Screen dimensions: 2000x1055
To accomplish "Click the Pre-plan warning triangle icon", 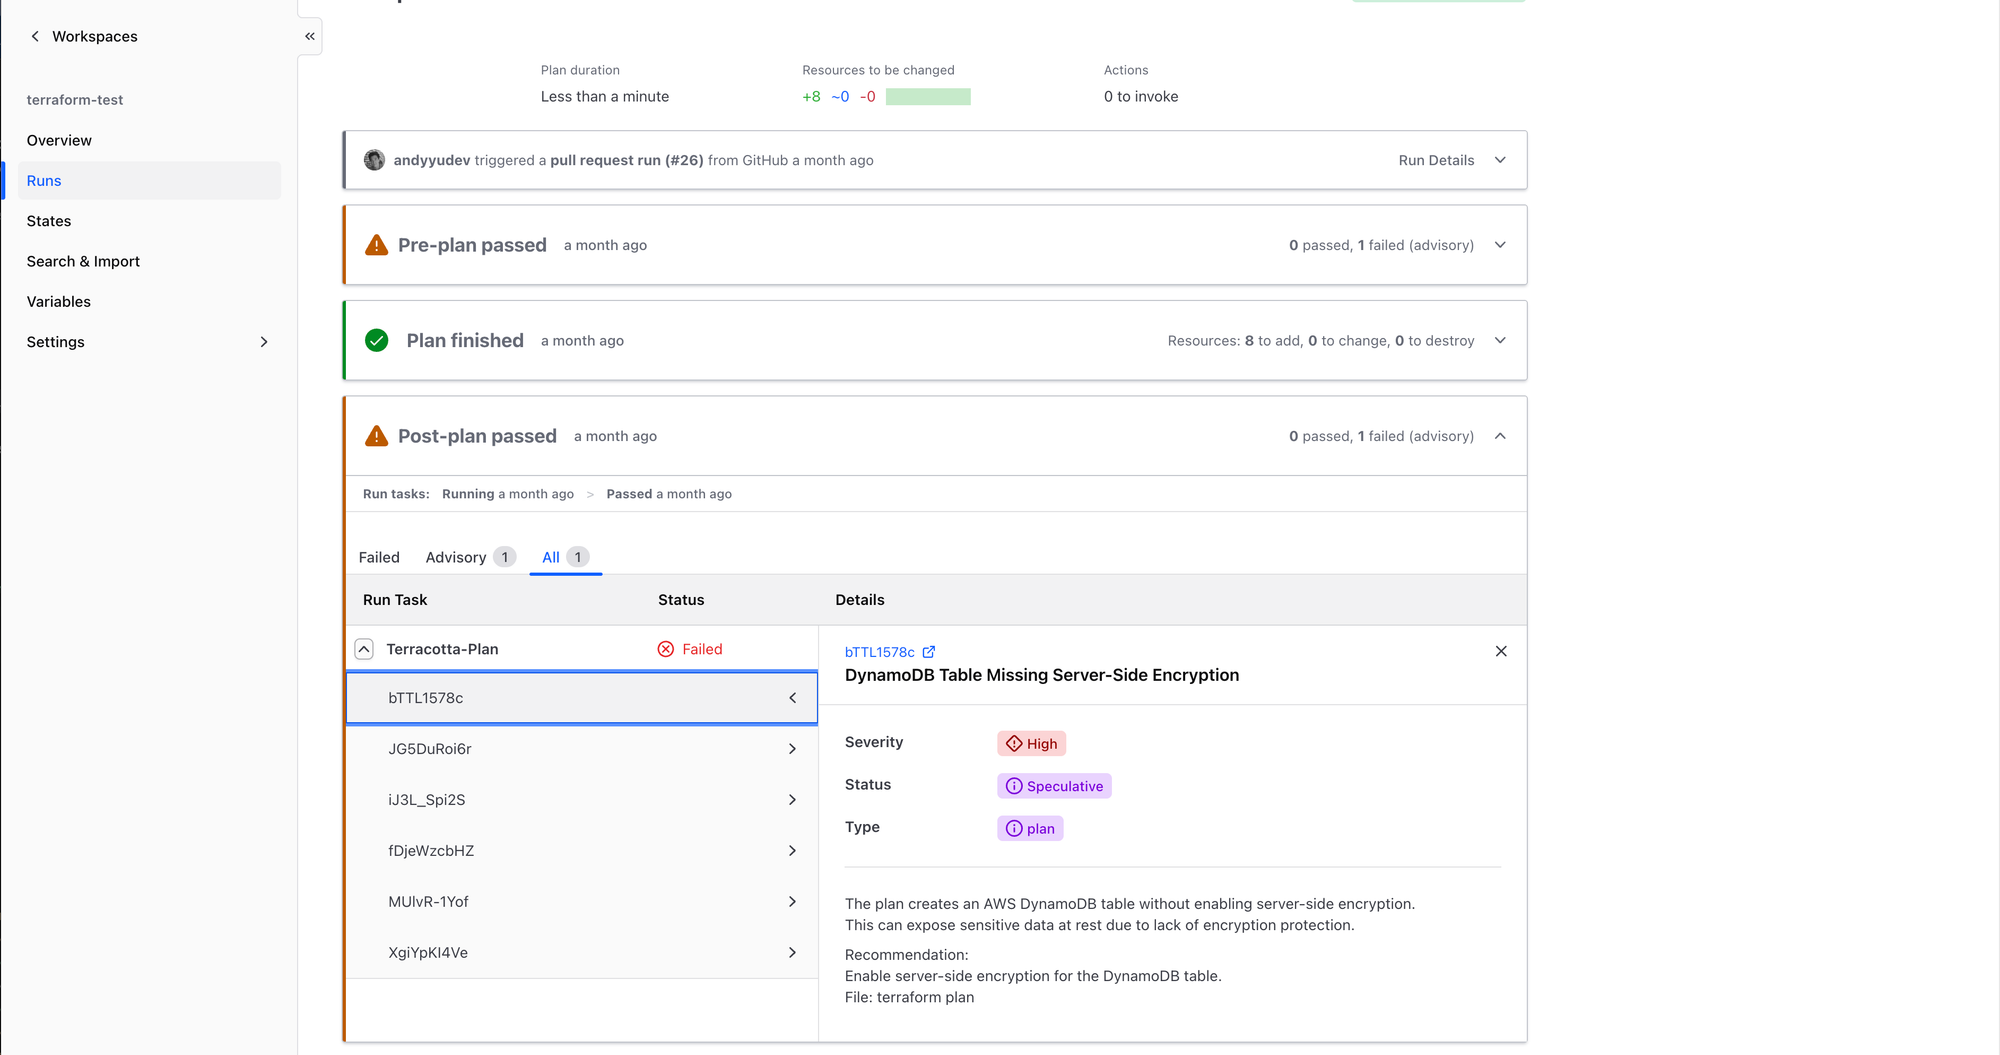I will click(x=376, y=245).
